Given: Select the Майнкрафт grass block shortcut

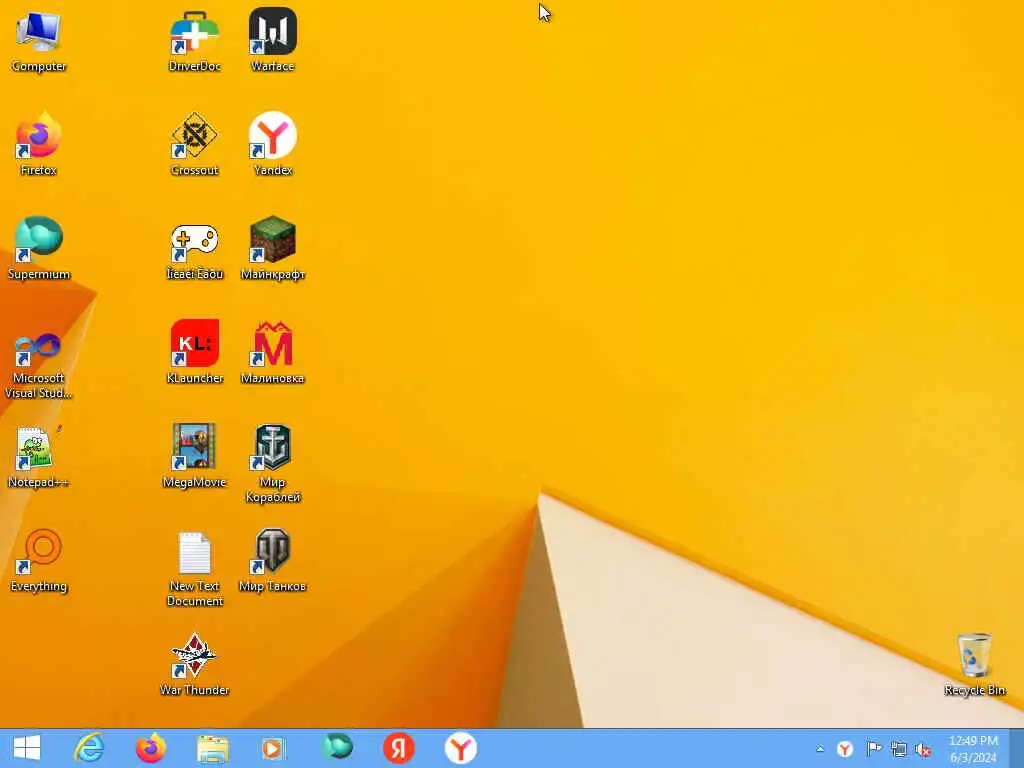Looking at the screenshot, I should (272, 248).
